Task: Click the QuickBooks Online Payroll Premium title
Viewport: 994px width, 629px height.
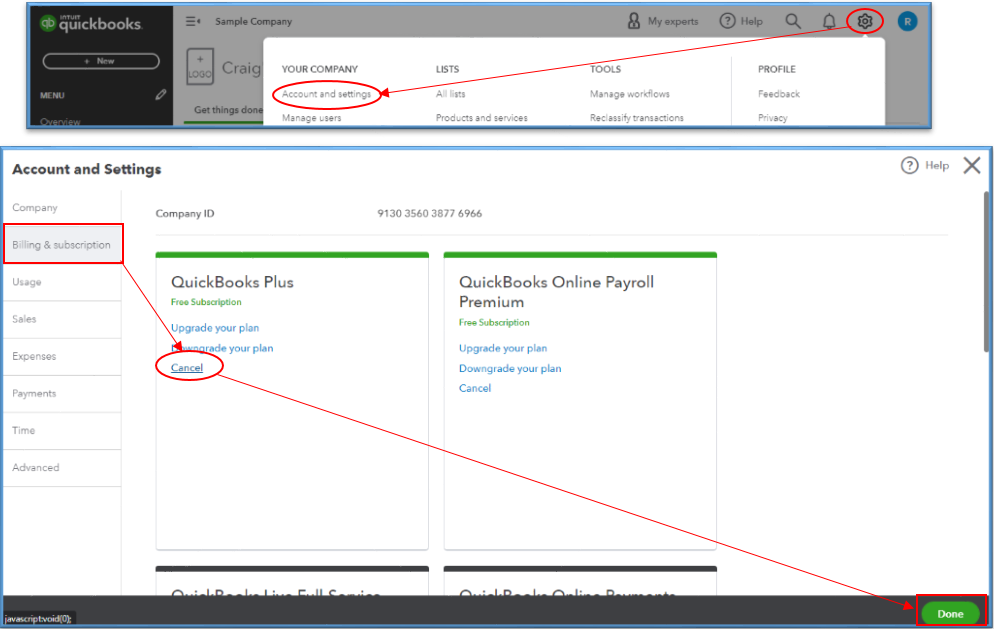Action: 556,292
